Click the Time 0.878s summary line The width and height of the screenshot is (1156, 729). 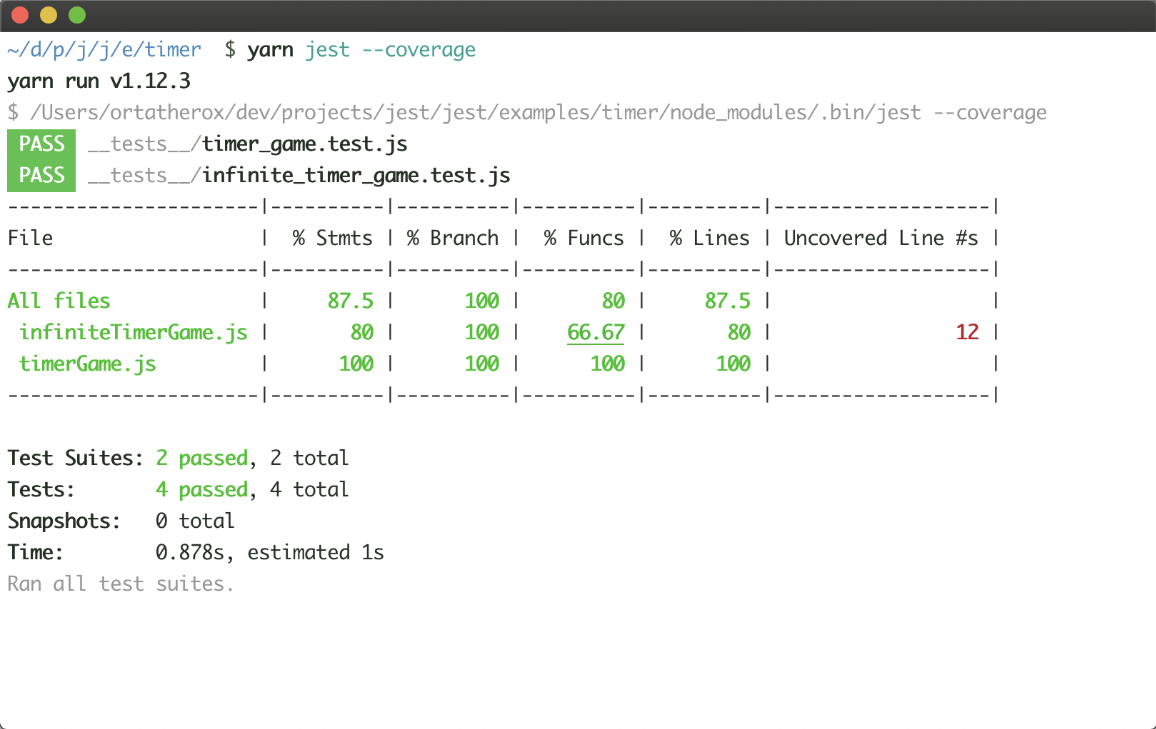tap(195, 552)
